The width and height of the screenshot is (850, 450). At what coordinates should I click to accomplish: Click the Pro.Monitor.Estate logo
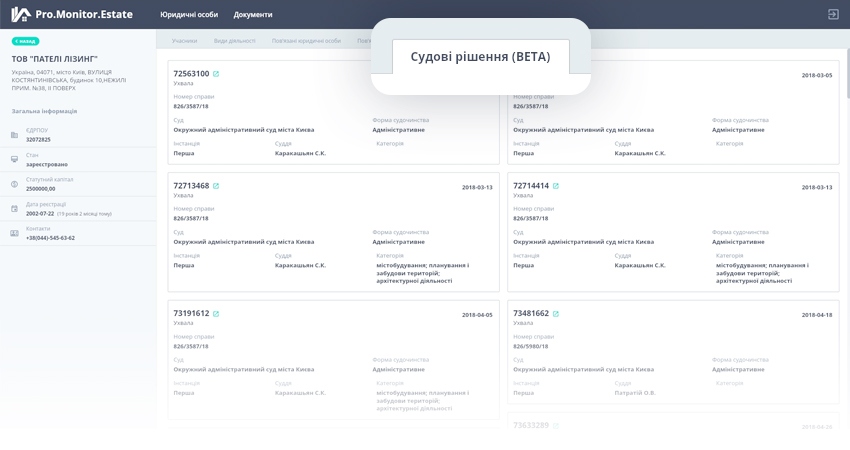[71, 14]
